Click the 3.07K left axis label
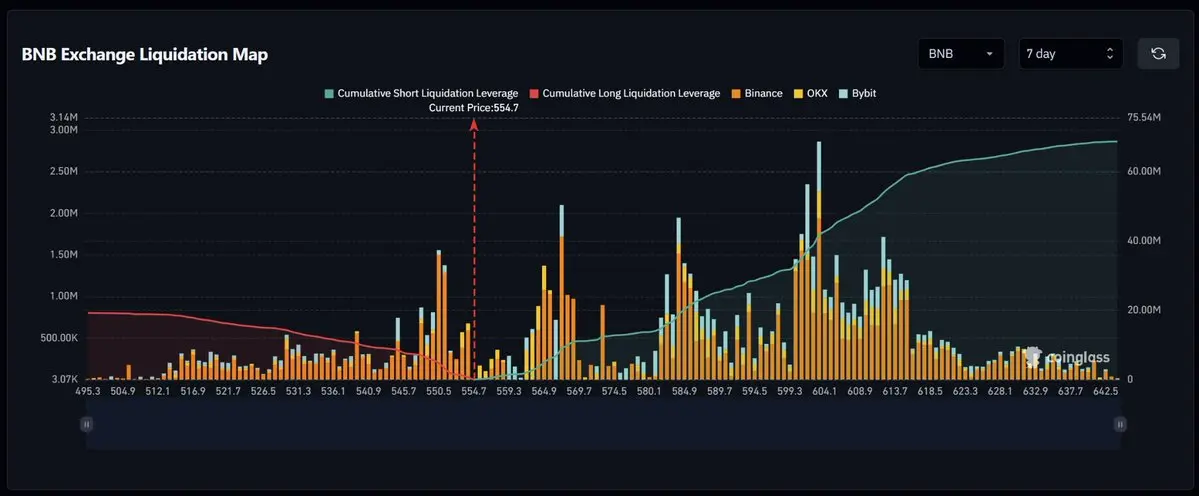Viewport: 1199px width, 496px height. point(63,379)
